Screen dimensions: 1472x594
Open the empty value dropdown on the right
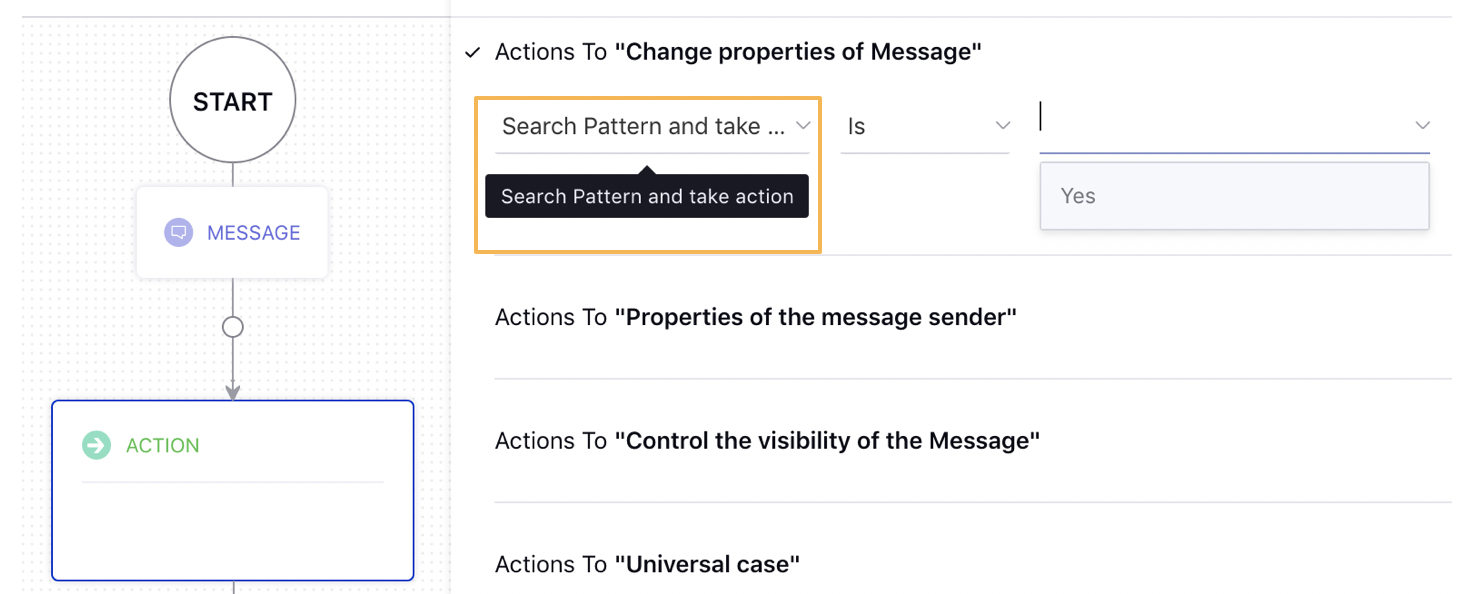[1235, 126]
